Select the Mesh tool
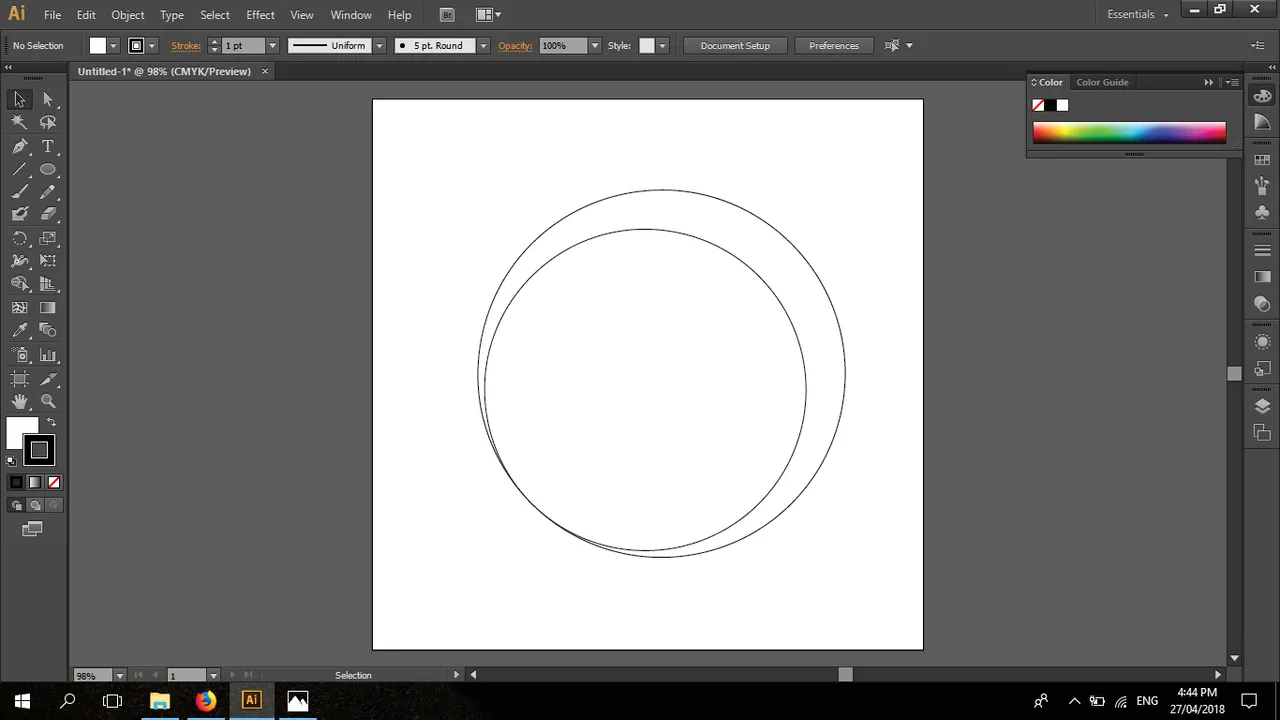 [19, 308]
